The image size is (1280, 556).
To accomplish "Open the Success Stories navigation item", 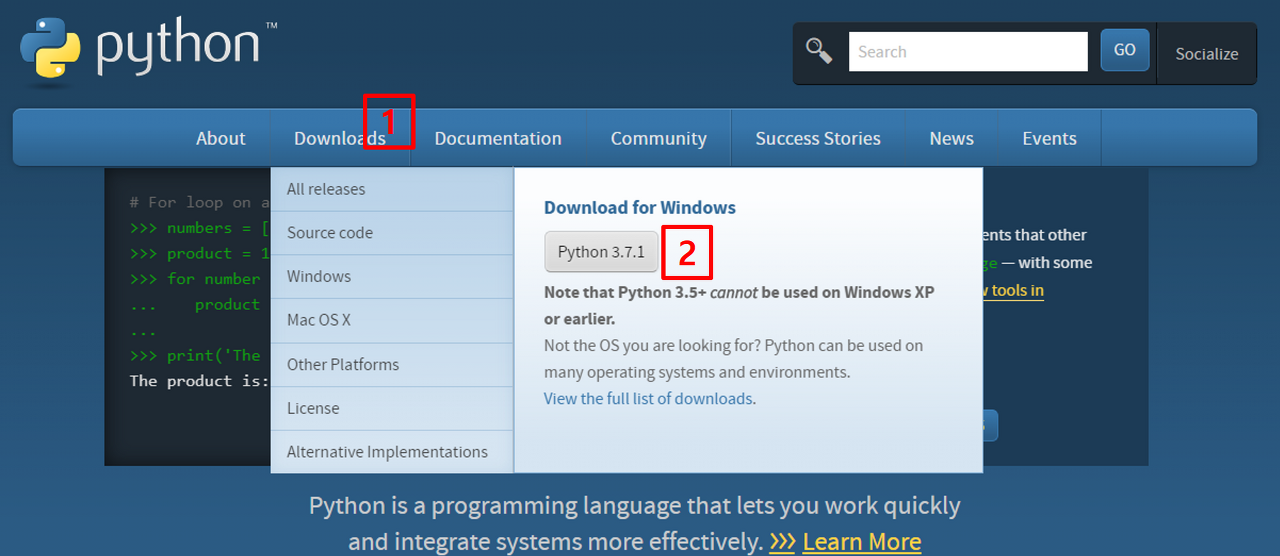I will (818, 138).
